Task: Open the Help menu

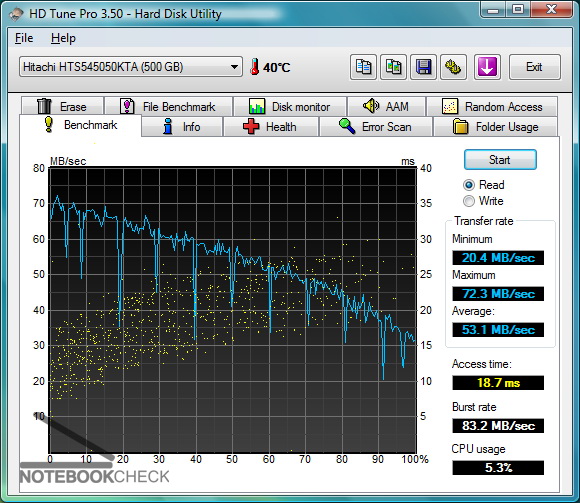Action: tap(63, 38)
